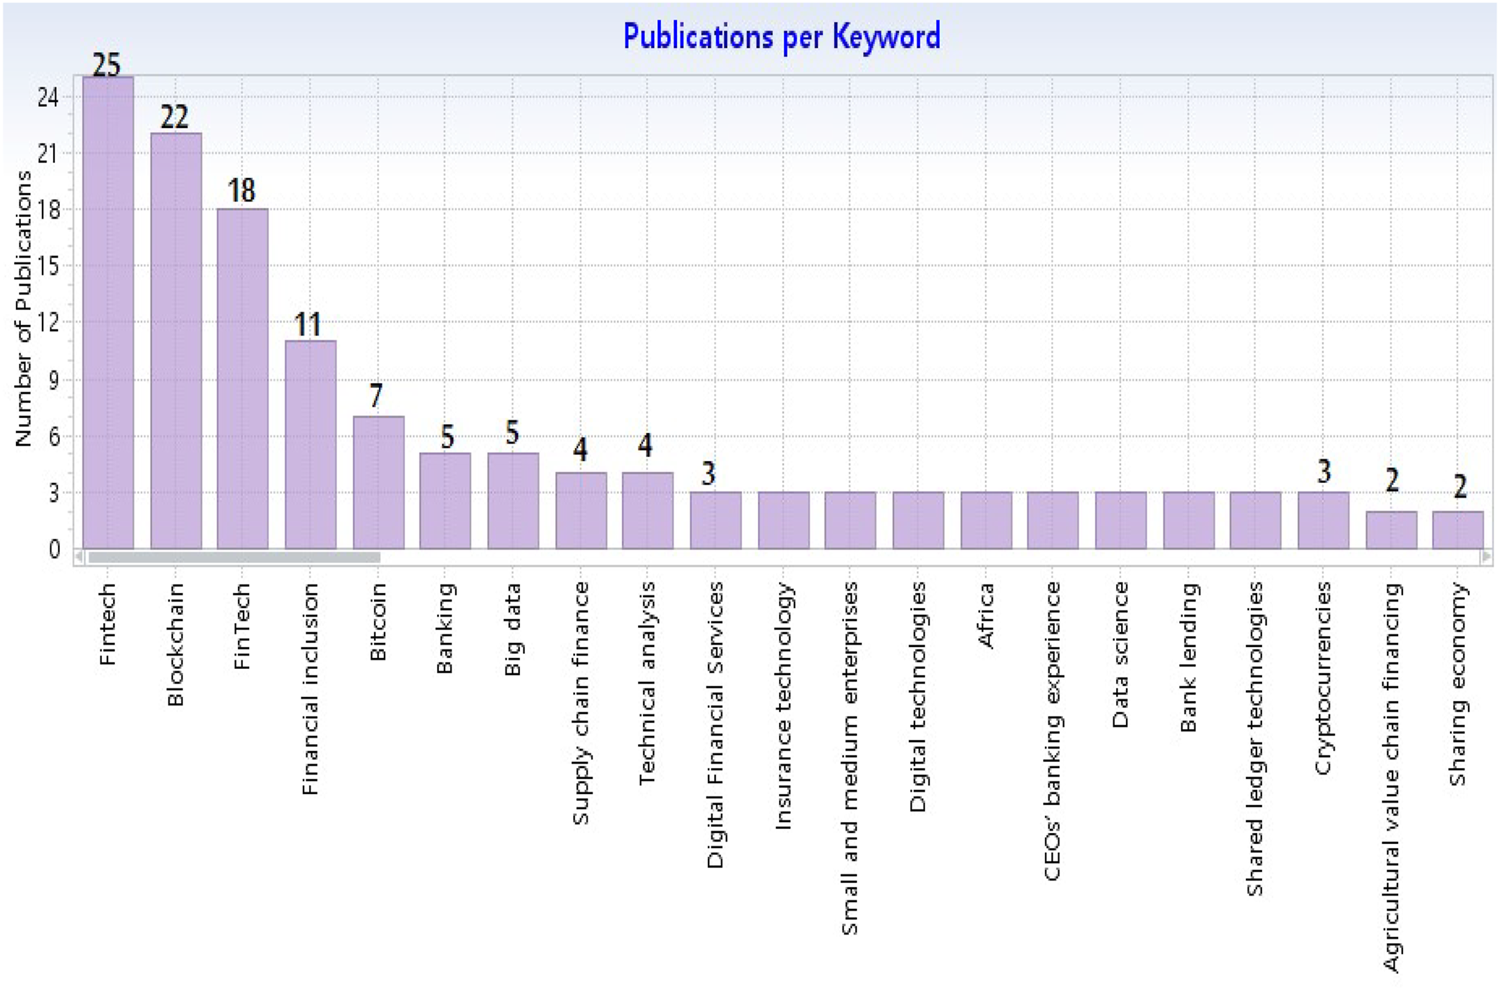Select the Blockchain bar showing 22 publications

click(x=176, y=340)
